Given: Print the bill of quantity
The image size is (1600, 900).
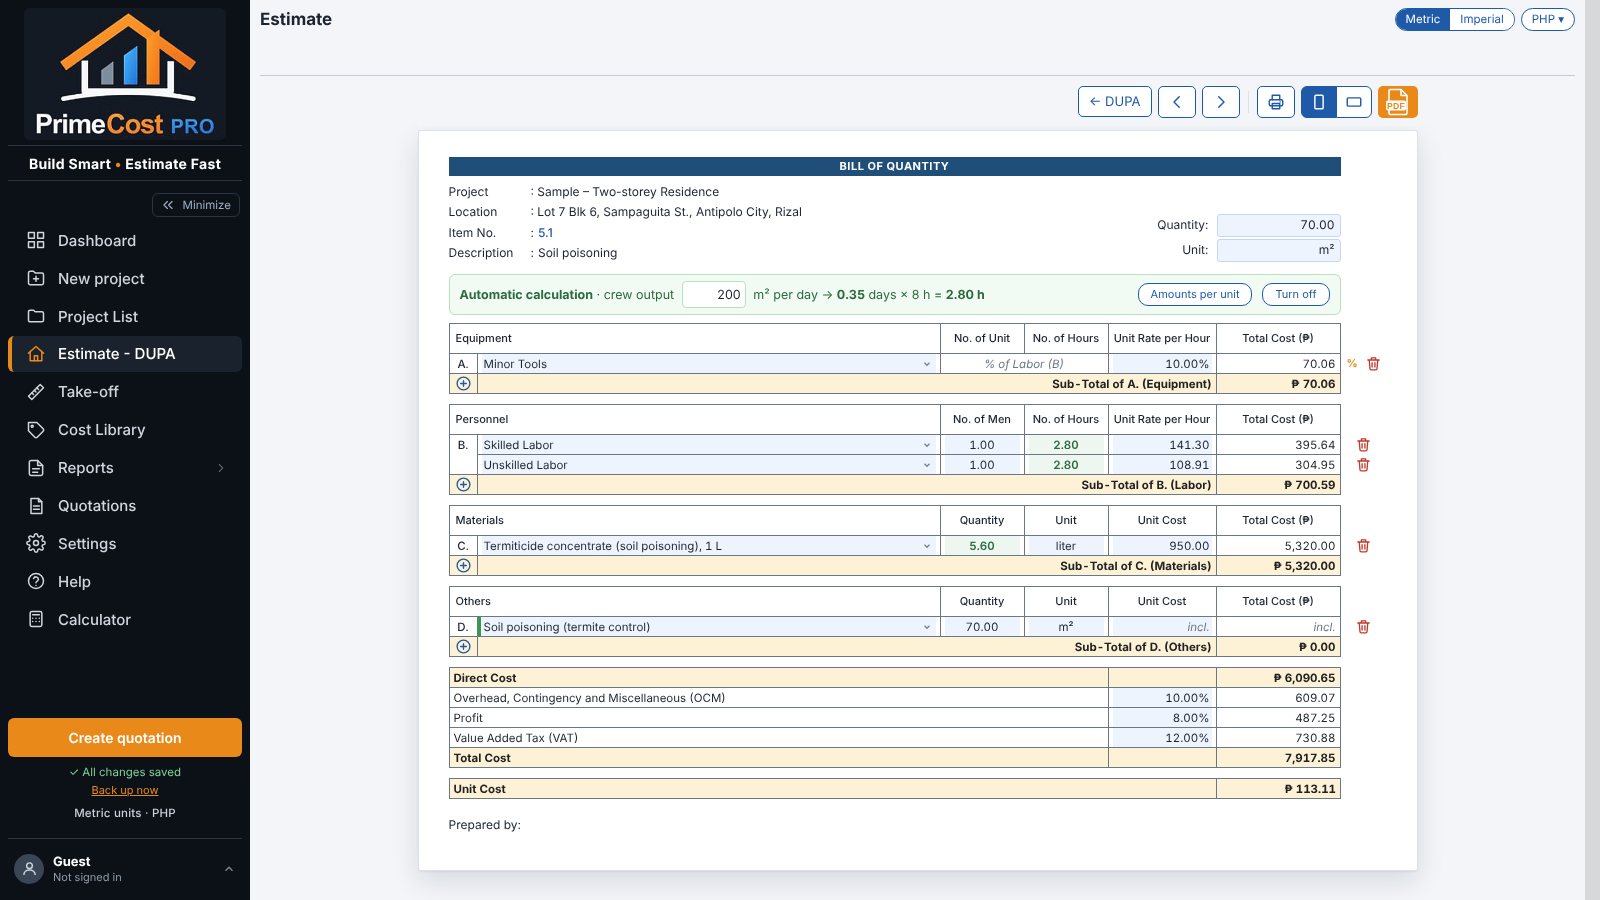Looking at the screenshot, I should tap(1276, 102).
